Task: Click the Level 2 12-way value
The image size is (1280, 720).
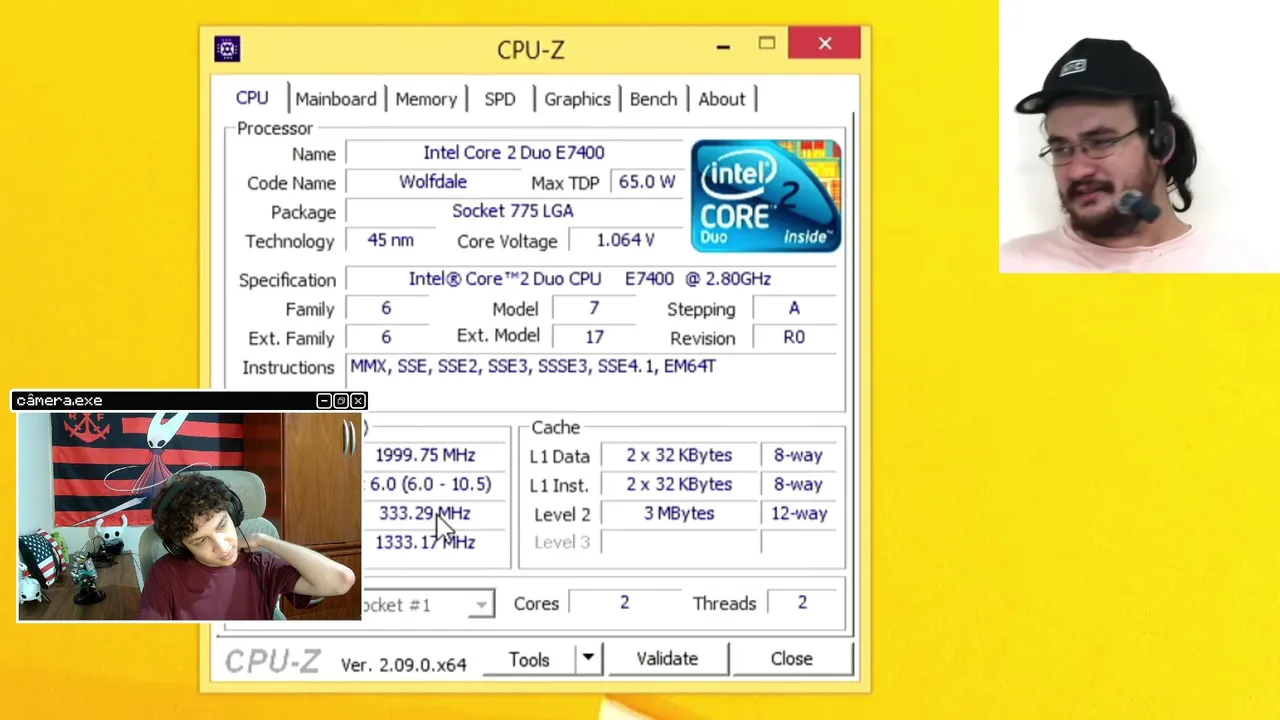Action: click(x=798, y=513)
